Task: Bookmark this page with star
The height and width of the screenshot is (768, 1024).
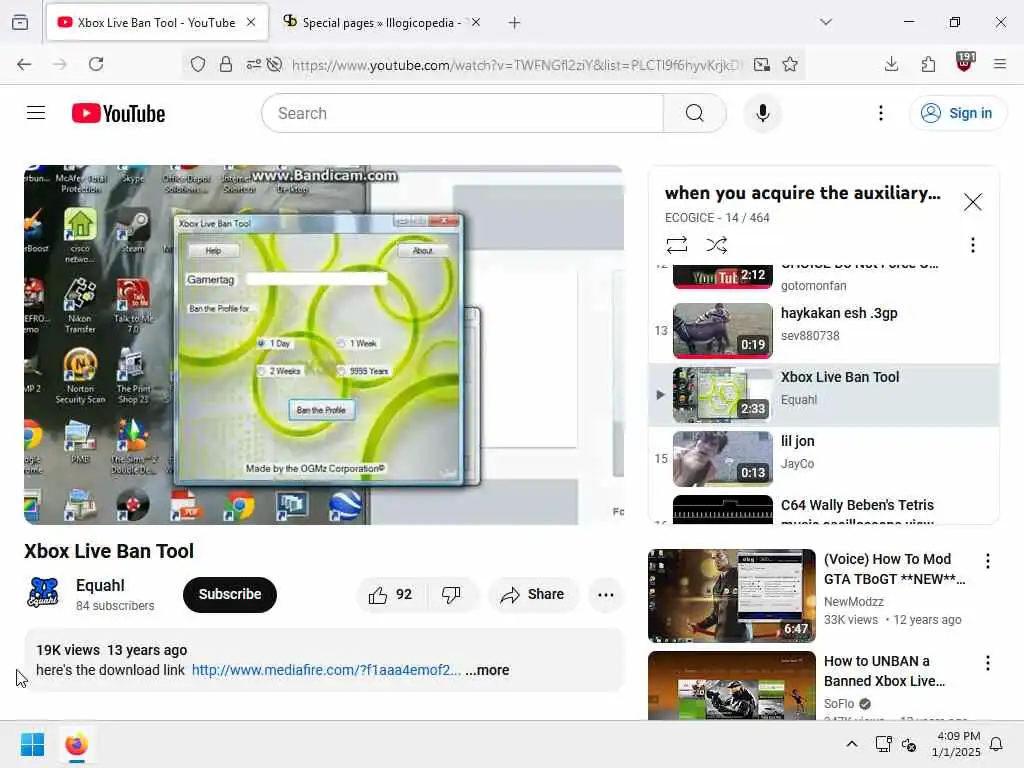Action: coord(790,64)
